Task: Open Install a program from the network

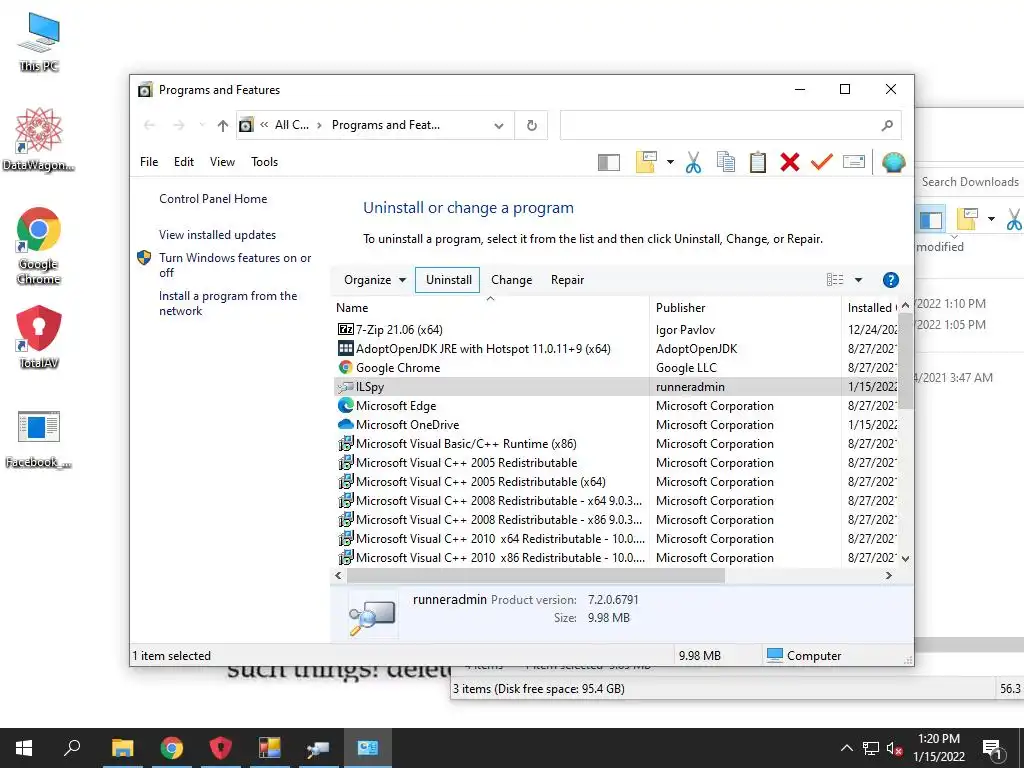Action: [x=228, y=304]
